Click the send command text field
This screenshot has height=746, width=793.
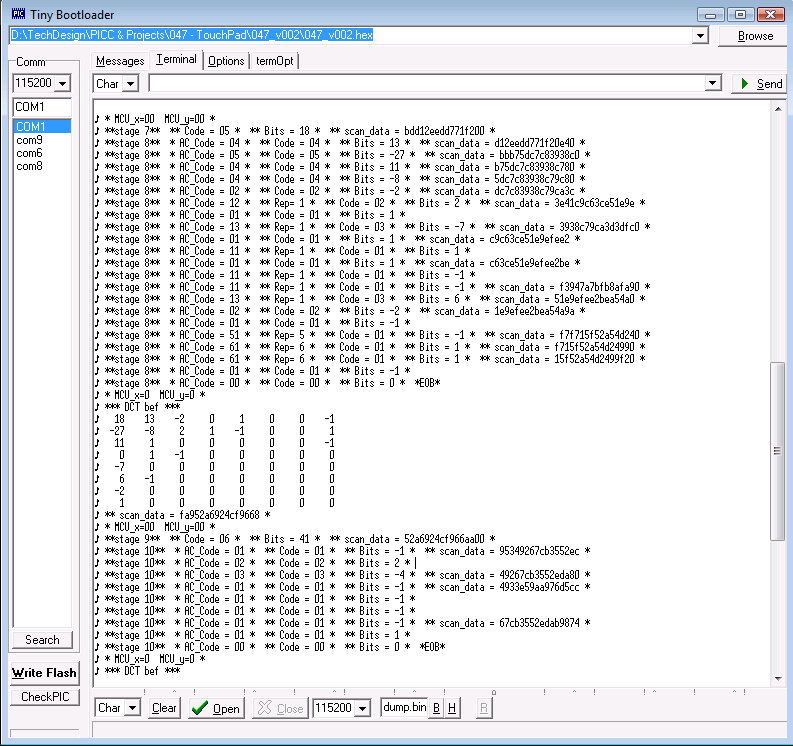[427, 83]
